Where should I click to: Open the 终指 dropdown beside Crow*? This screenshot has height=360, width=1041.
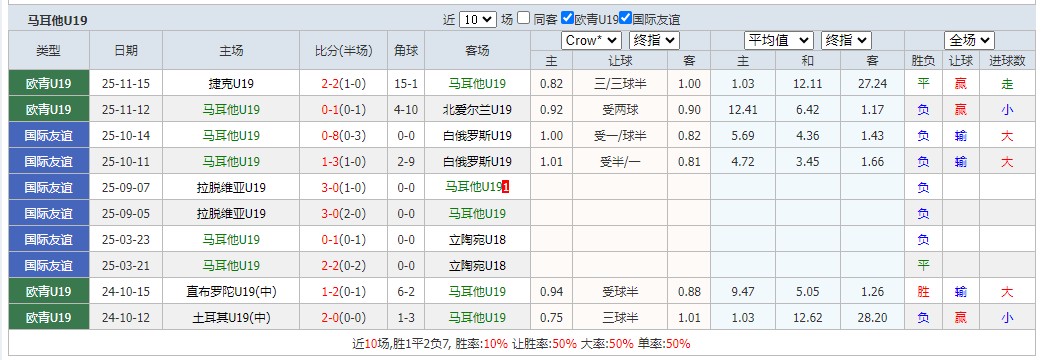click(655, 41)
